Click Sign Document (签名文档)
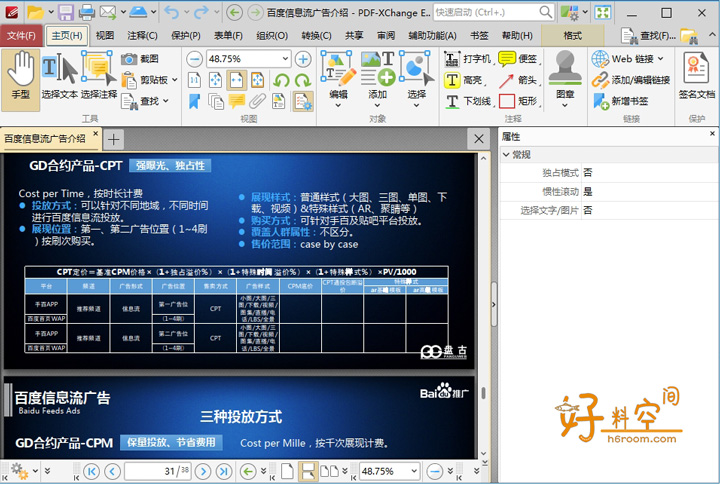 (697, 76)
